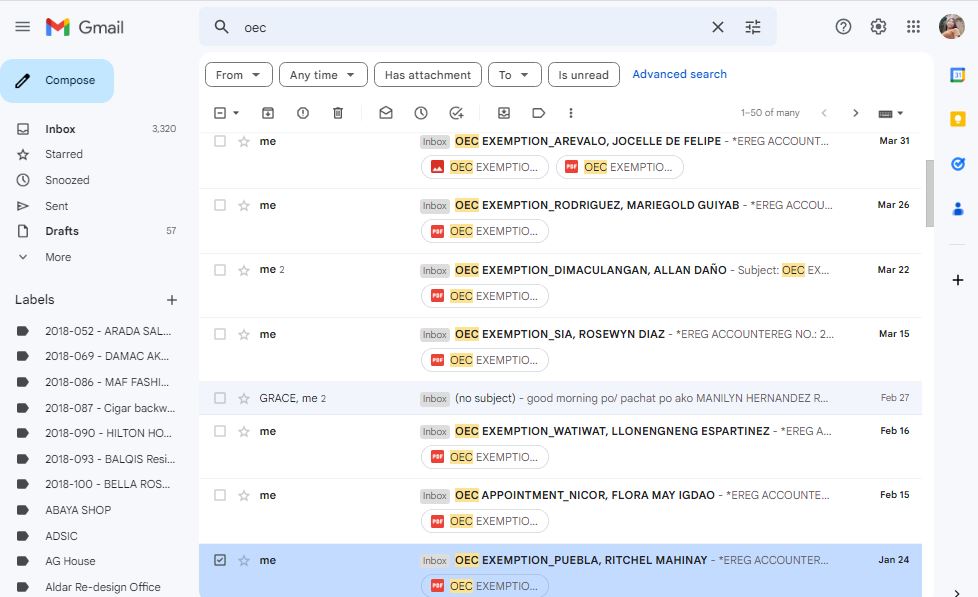Viewport: 978px width, 597px height.
Task: Open the Any time filter dropdown
Action: (x=323, y=75)
